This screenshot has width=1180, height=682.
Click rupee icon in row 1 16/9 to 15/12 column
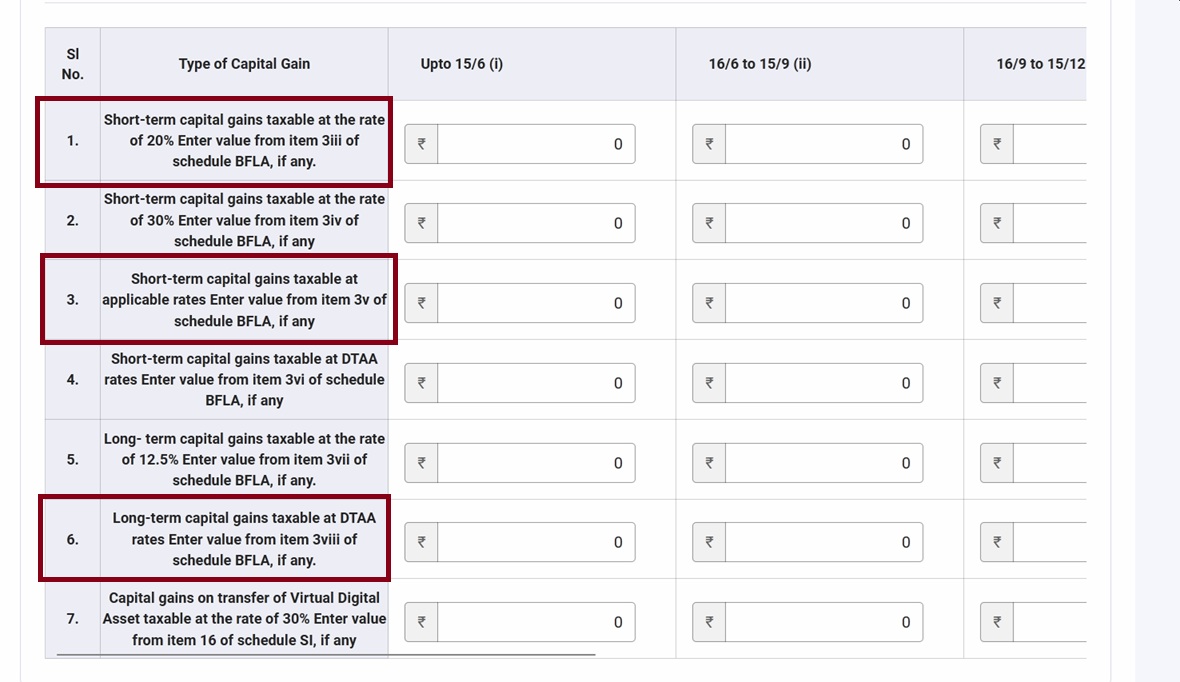(x=997, y=144)
